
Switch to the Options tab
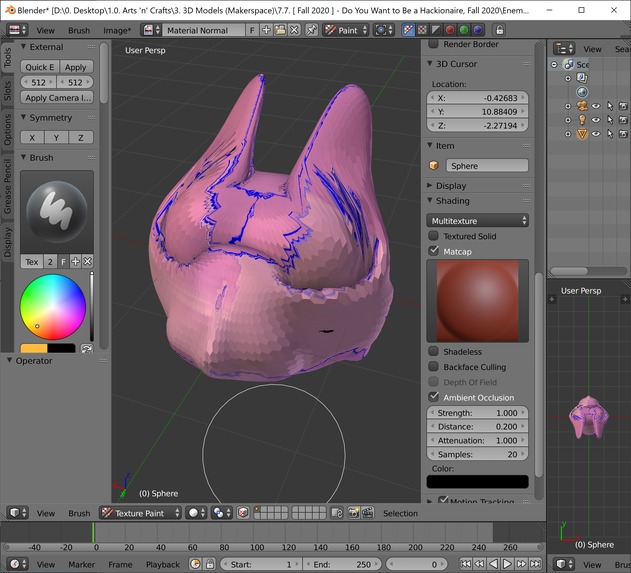pos(7,130)
